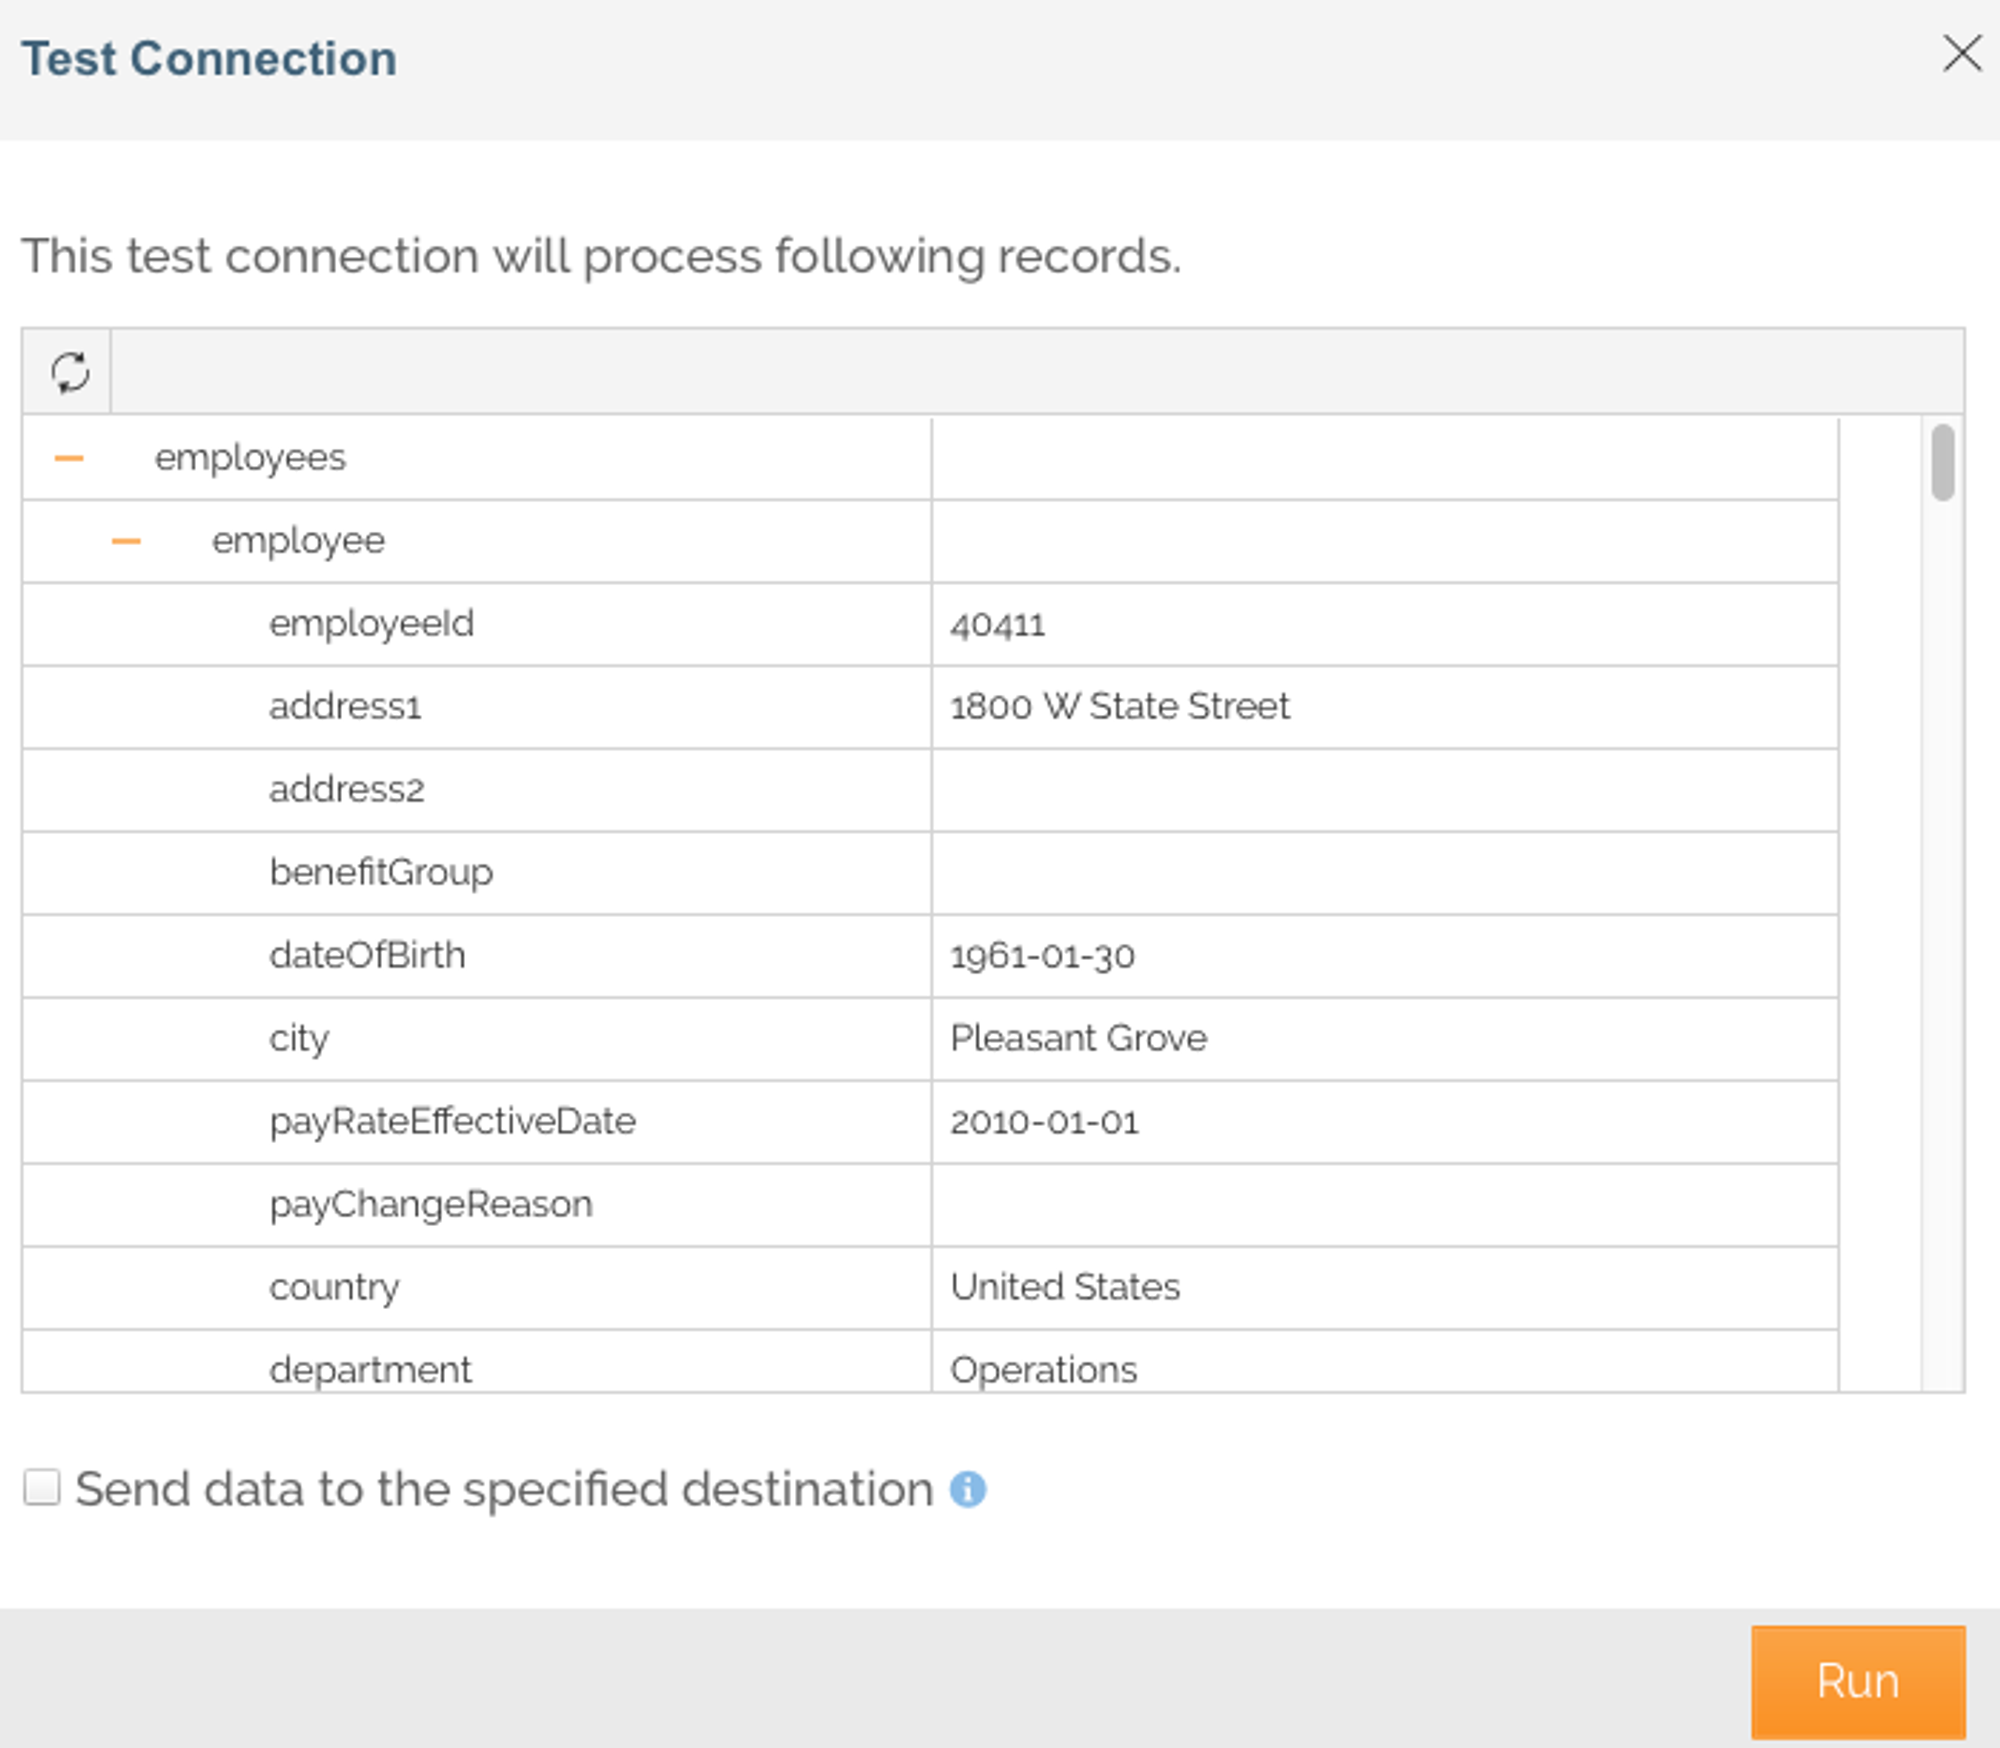
Task: Select the benefitGroup row
Action: (x=381, y=873)
